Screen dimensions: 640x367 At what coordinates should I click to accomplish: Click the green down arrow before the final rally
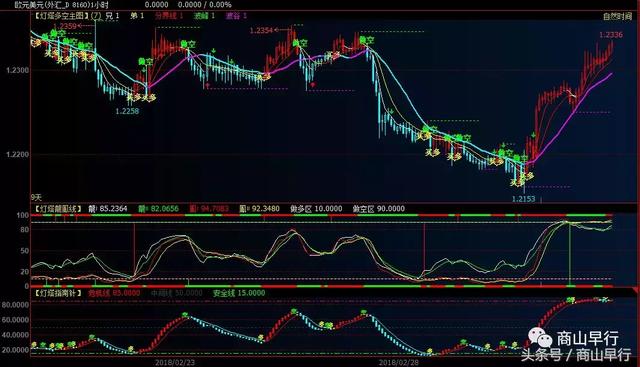click(533, 135)
